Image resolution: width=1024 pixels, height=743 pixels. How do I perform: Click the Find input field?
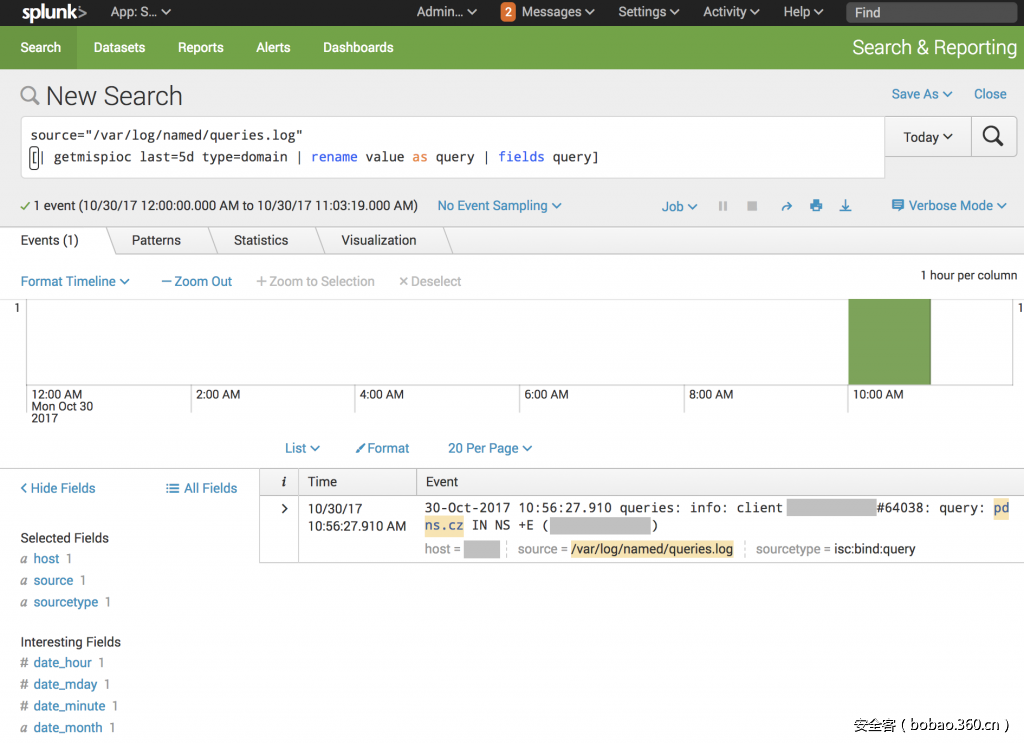pos(930,12)
